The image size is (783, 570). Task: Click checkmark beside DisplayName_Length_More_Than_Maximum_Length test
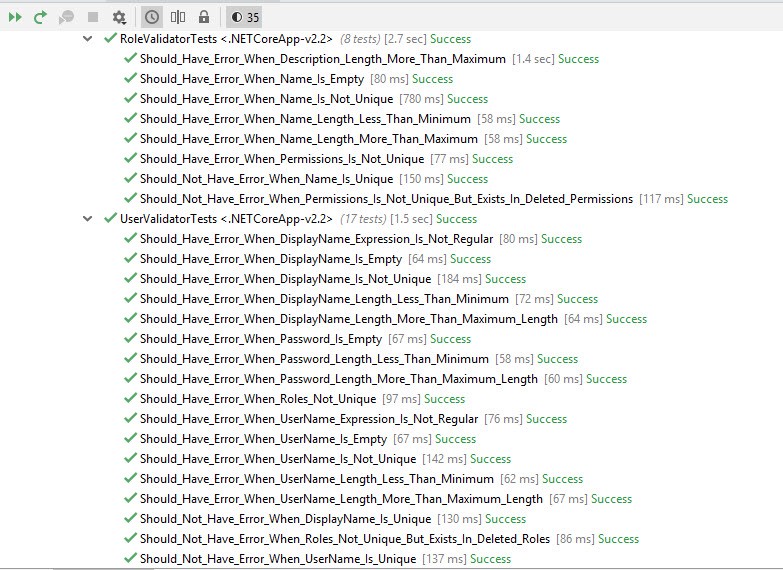(x=130, y=318)
